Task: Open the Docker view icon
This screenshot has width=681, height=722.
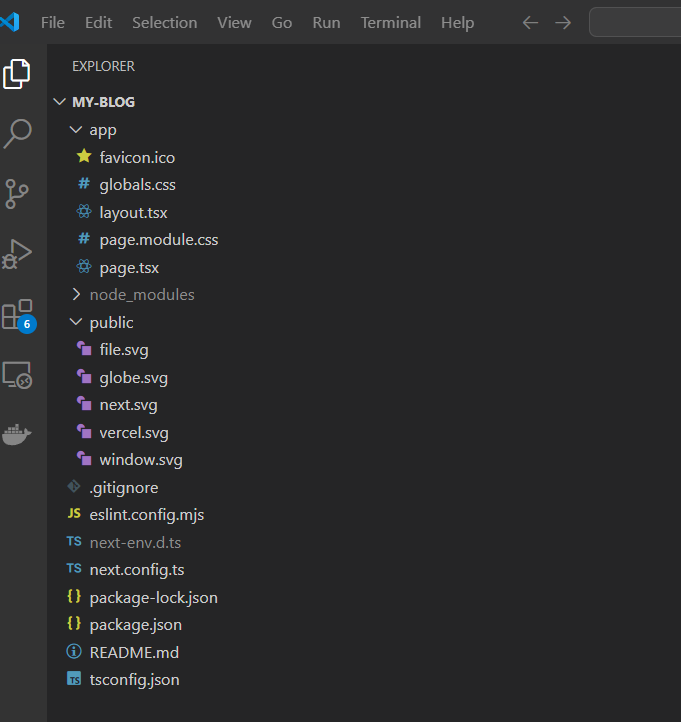Action: point(18,434)
